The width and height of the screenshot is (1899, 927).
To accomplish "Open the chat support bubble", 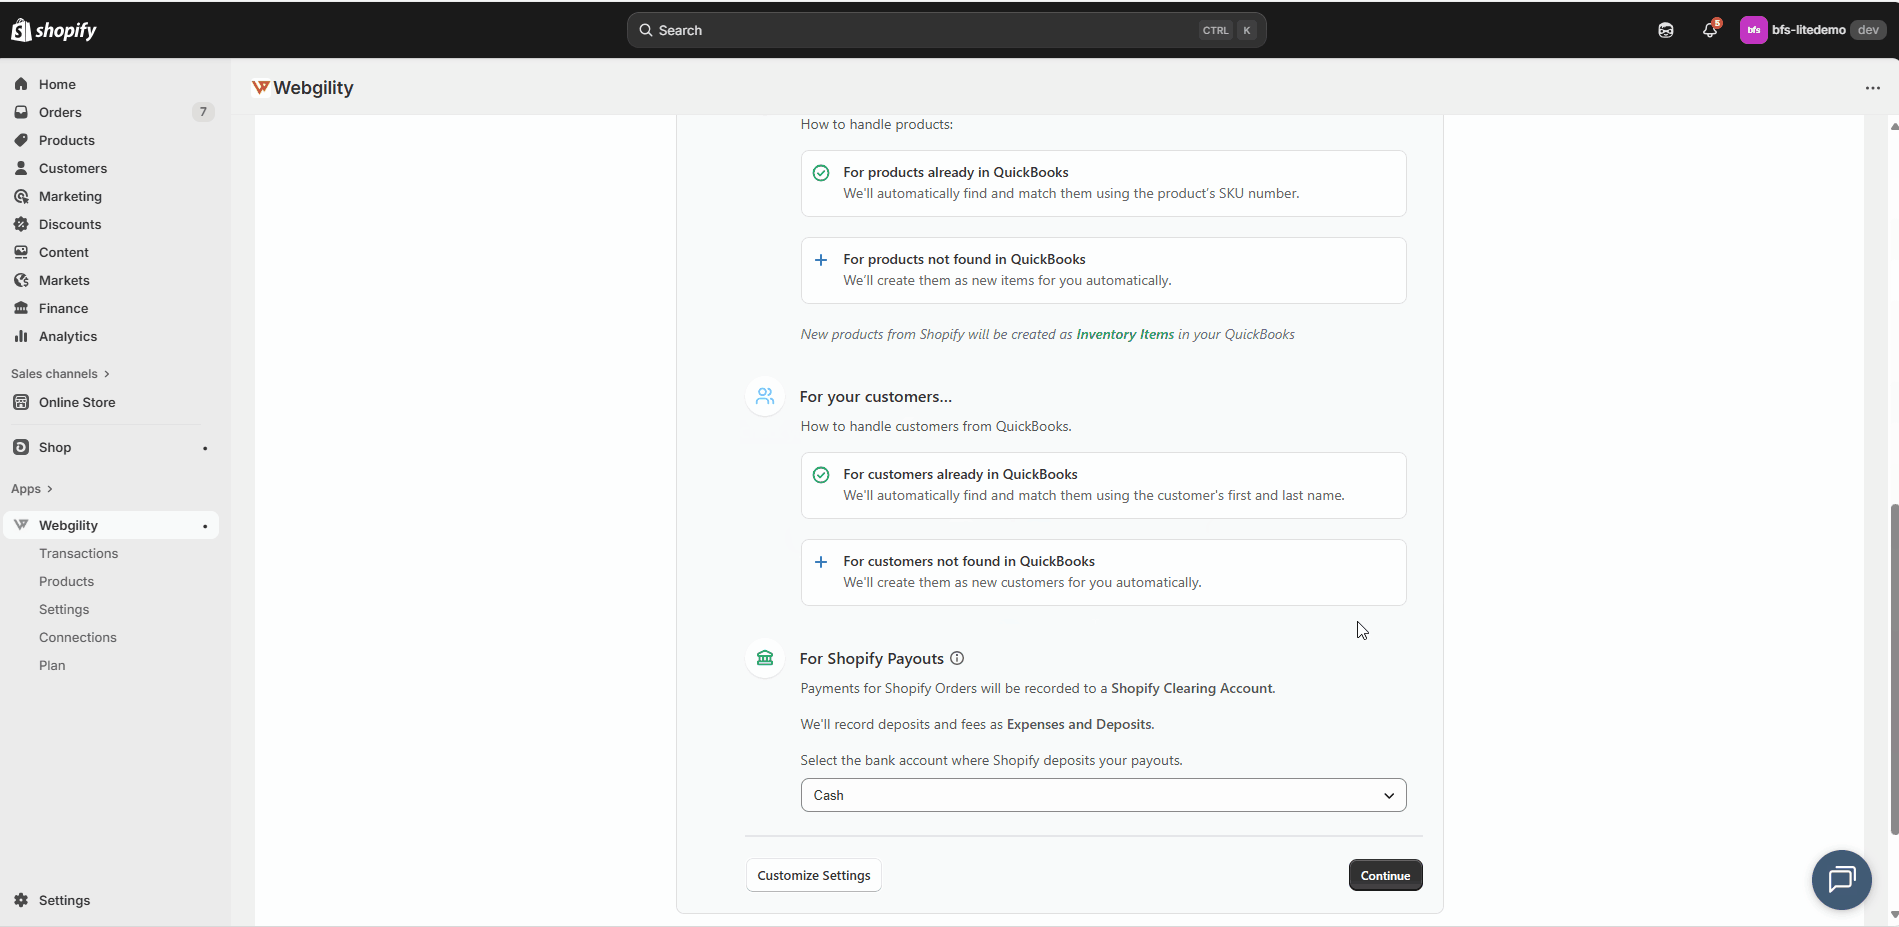I will 1841,879.
